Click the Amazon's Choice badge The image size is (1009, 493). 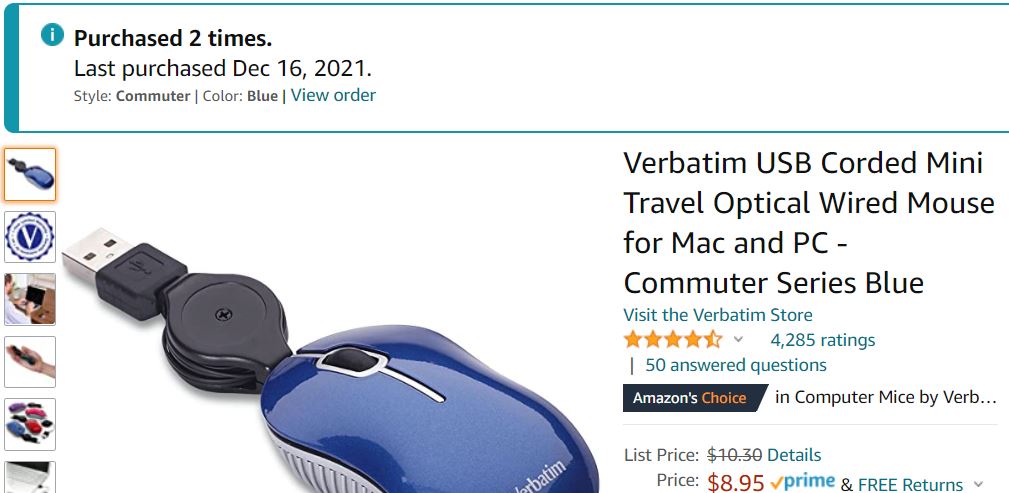point(695,398)
